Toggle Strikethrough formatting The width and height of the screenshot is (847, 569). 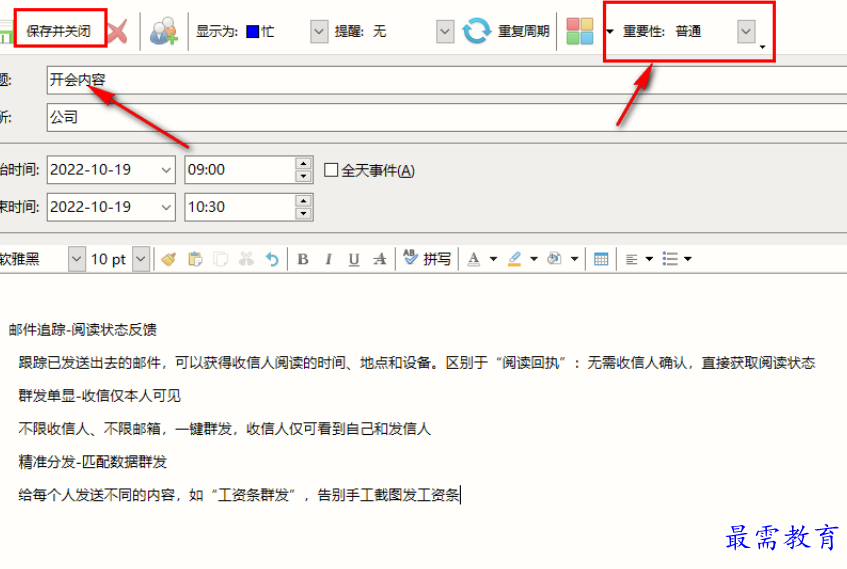point(380,259)
